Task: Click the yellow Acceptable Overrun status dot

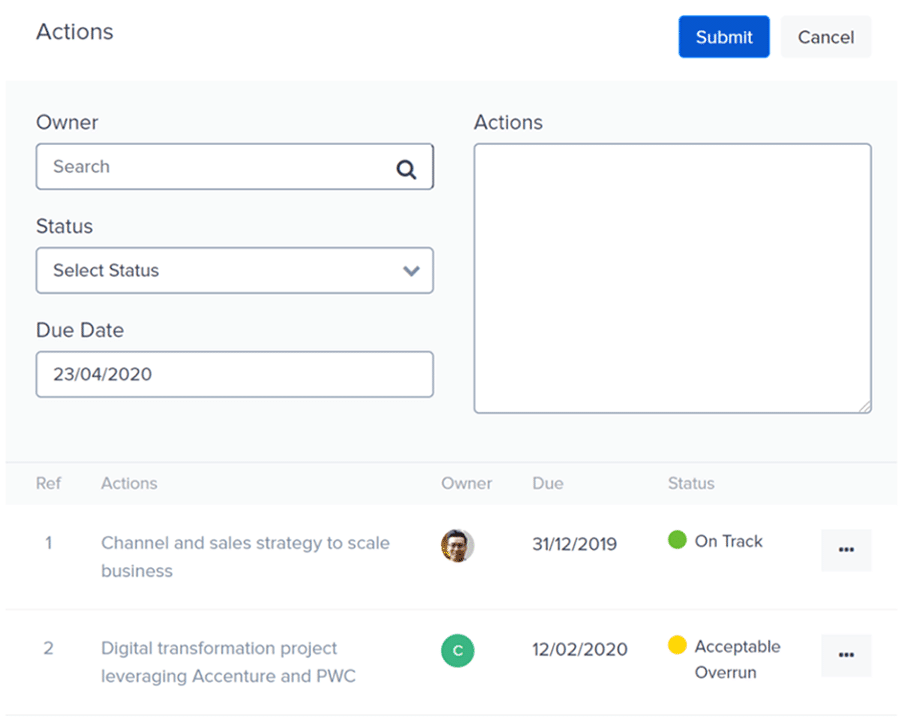Action: click(x=677, y=645)
